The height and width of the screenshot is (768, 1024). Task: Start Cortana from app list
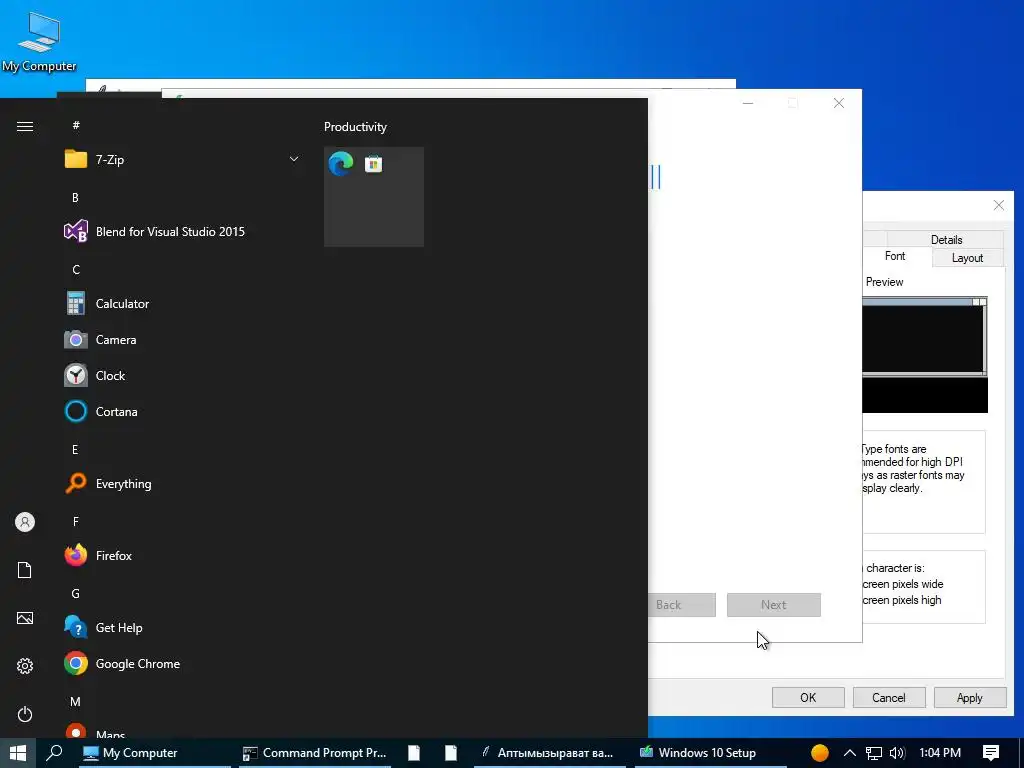[182, 411]
